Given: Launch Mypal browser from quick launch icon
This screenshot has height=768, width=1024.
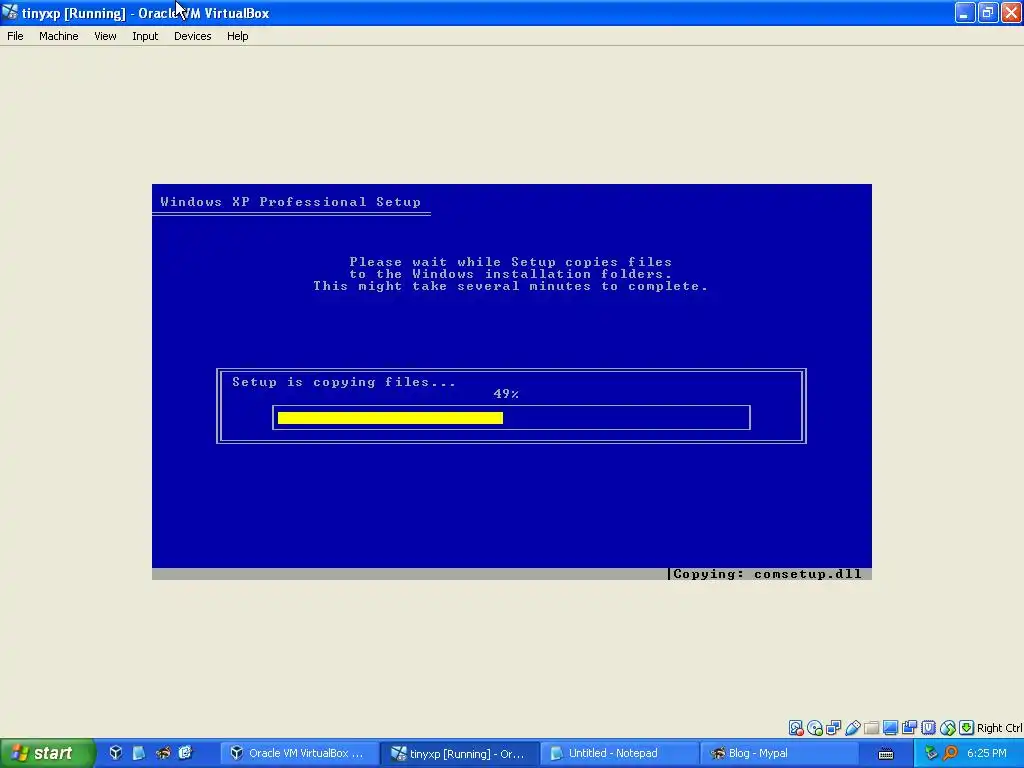Looking at the screenshot, I should click(x=162, y=752).
